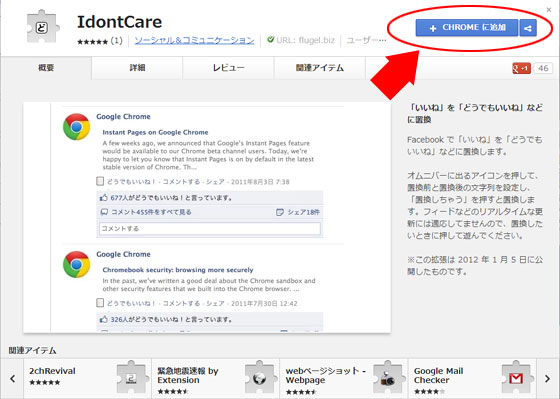560x399 pixels.
Task: Click the webページショット camera icon
Action: pyautogui.click(x=388, y=378)
